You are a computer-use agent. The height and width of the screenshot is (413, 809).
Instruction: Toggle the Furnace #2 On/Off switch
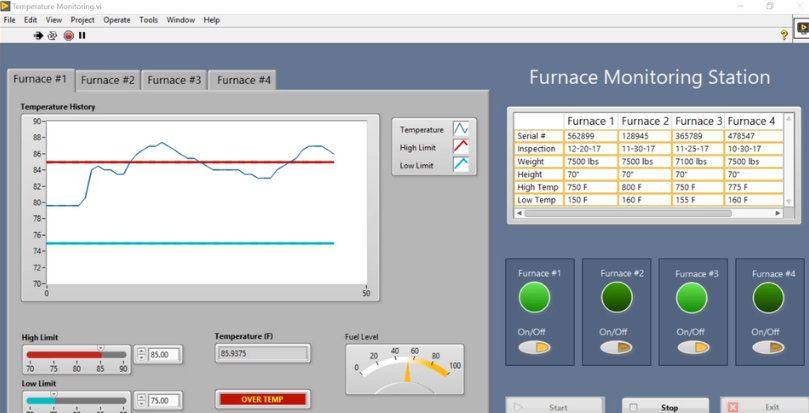616,347
